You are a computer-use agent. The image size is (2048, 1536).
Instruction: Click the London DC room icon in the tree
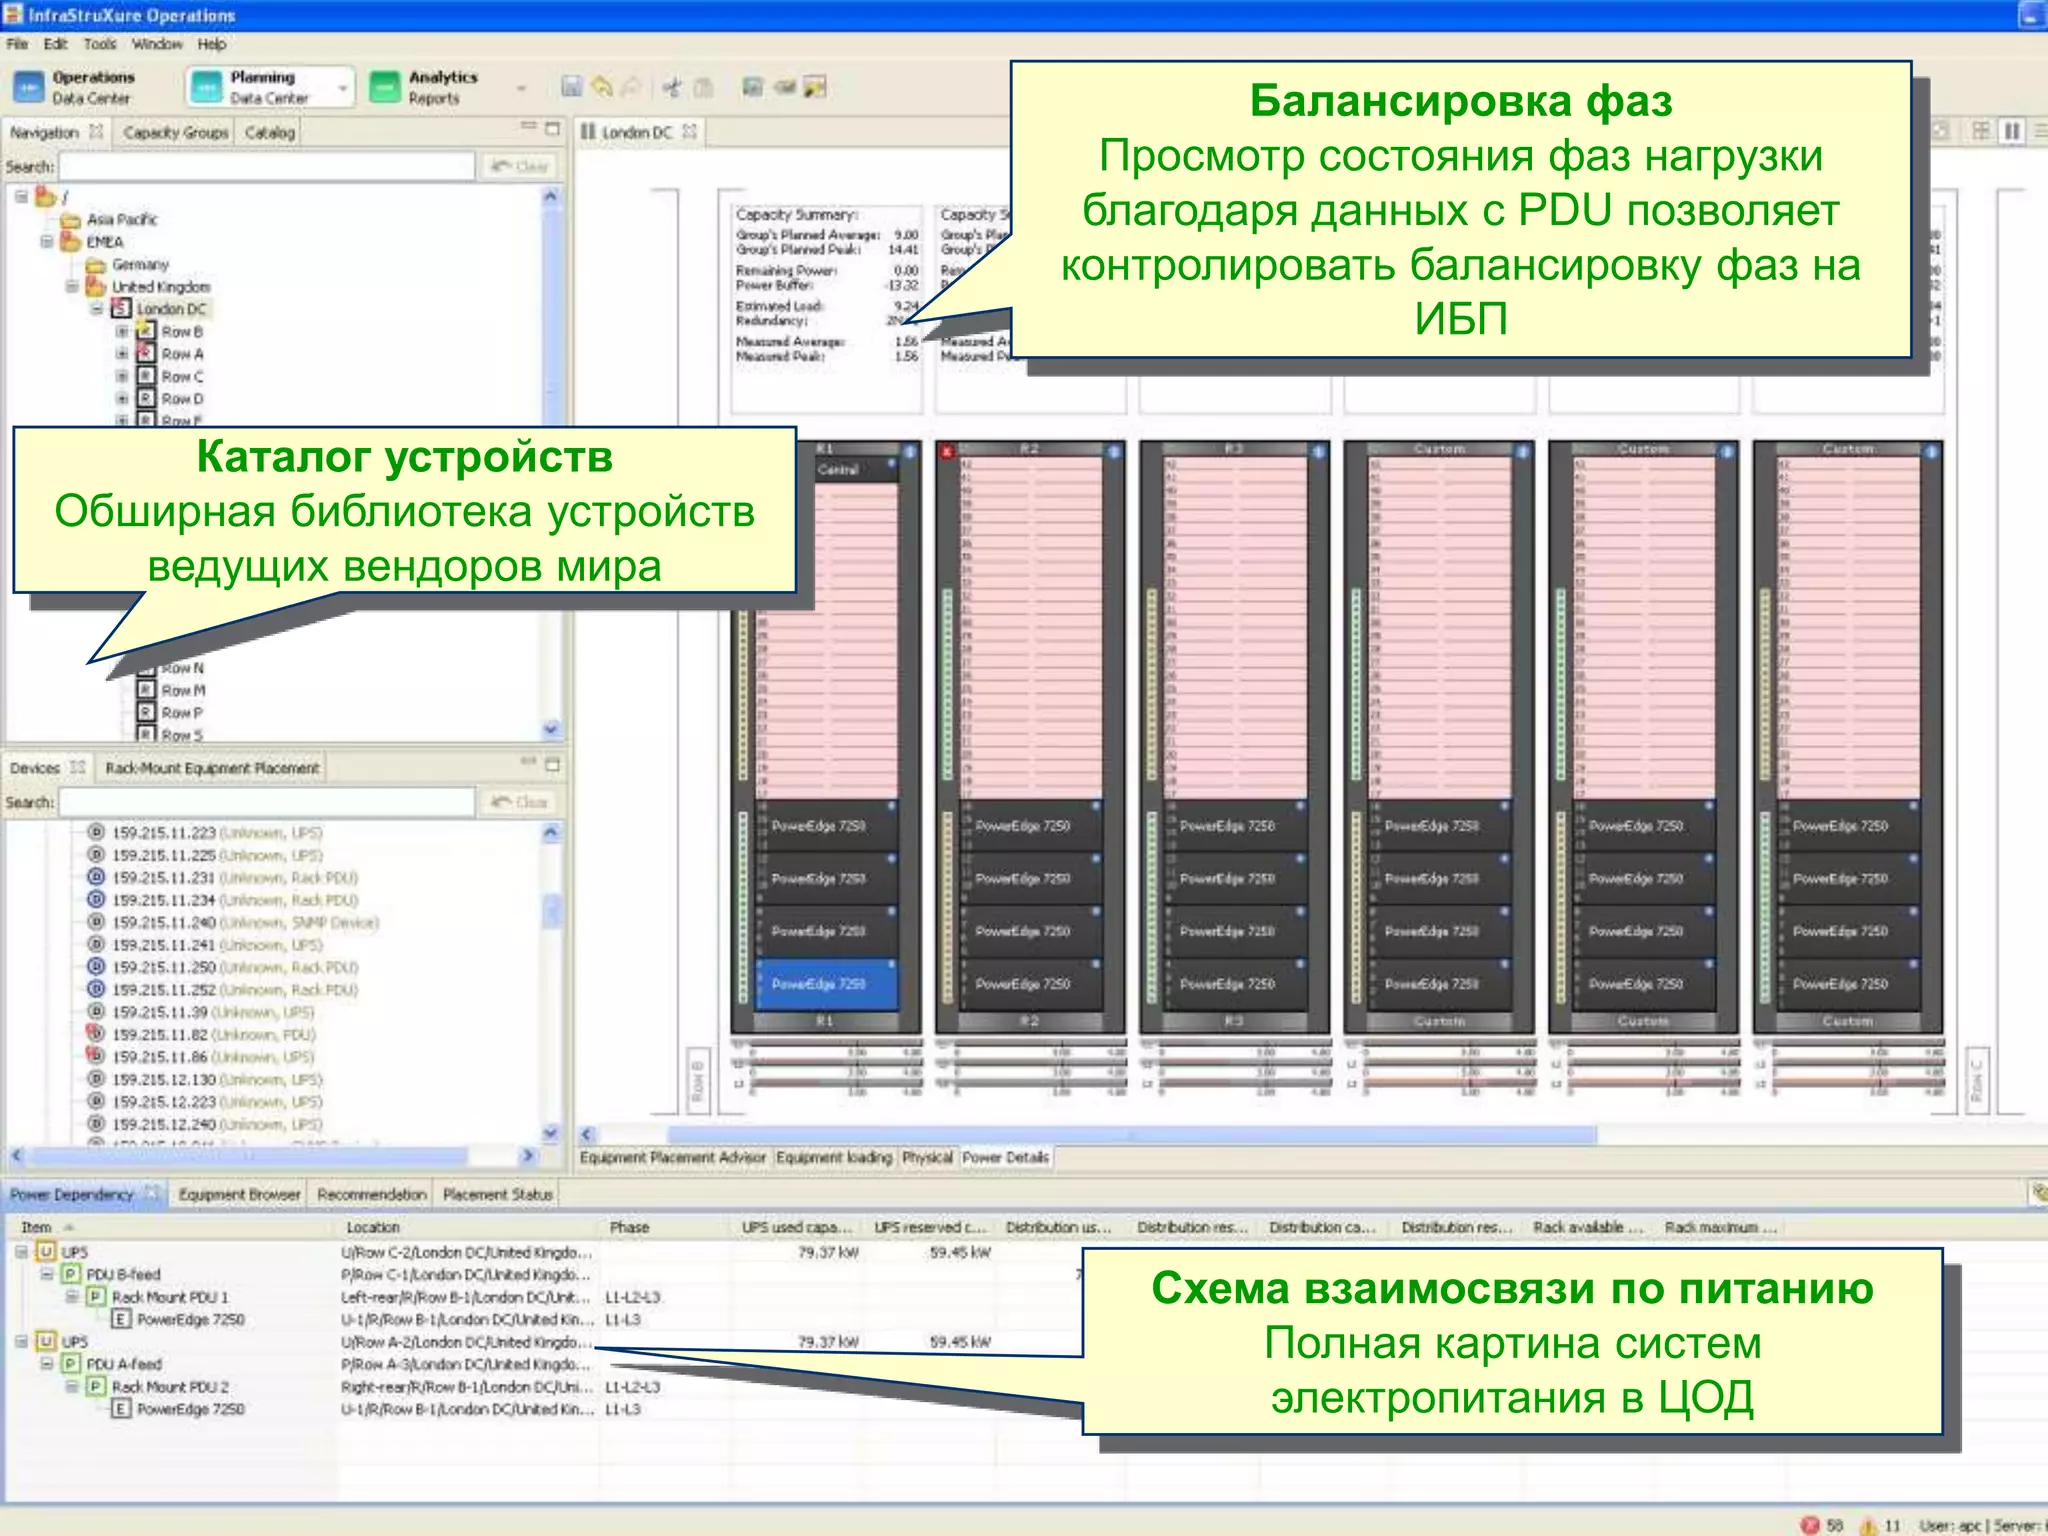click(121, 309)
